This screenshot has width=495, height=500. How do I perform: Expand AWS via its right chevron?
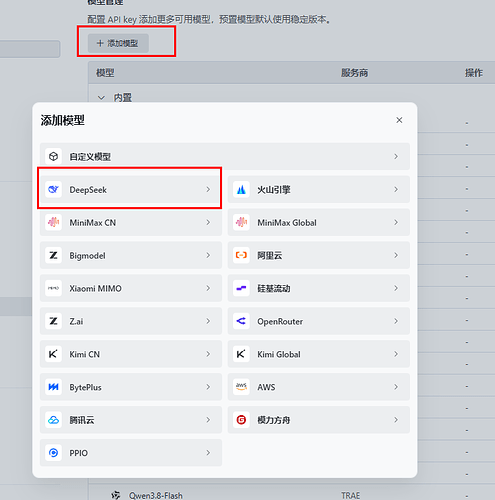point(396,387)
